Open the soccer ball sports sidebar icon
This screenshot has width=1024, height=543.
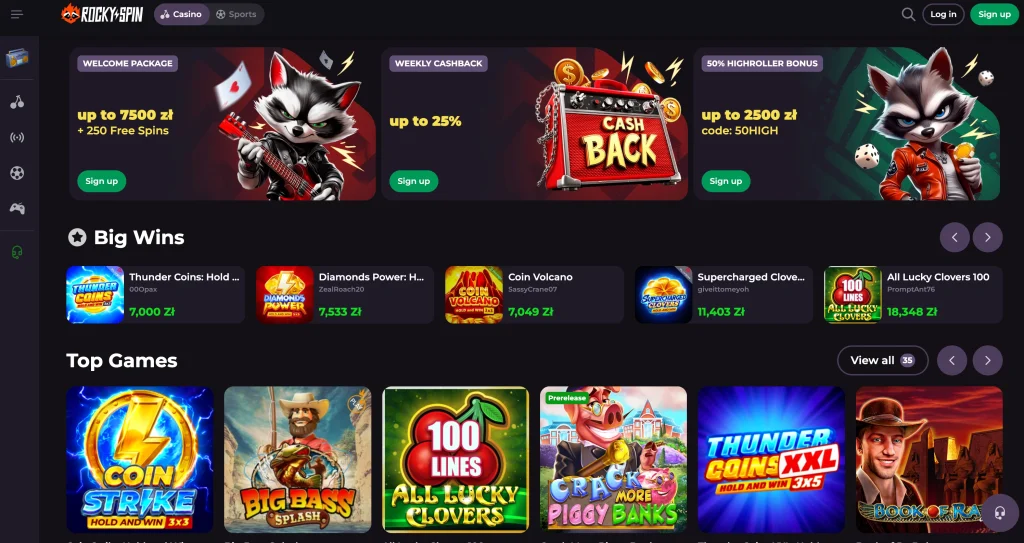click(x=17, y=173)
